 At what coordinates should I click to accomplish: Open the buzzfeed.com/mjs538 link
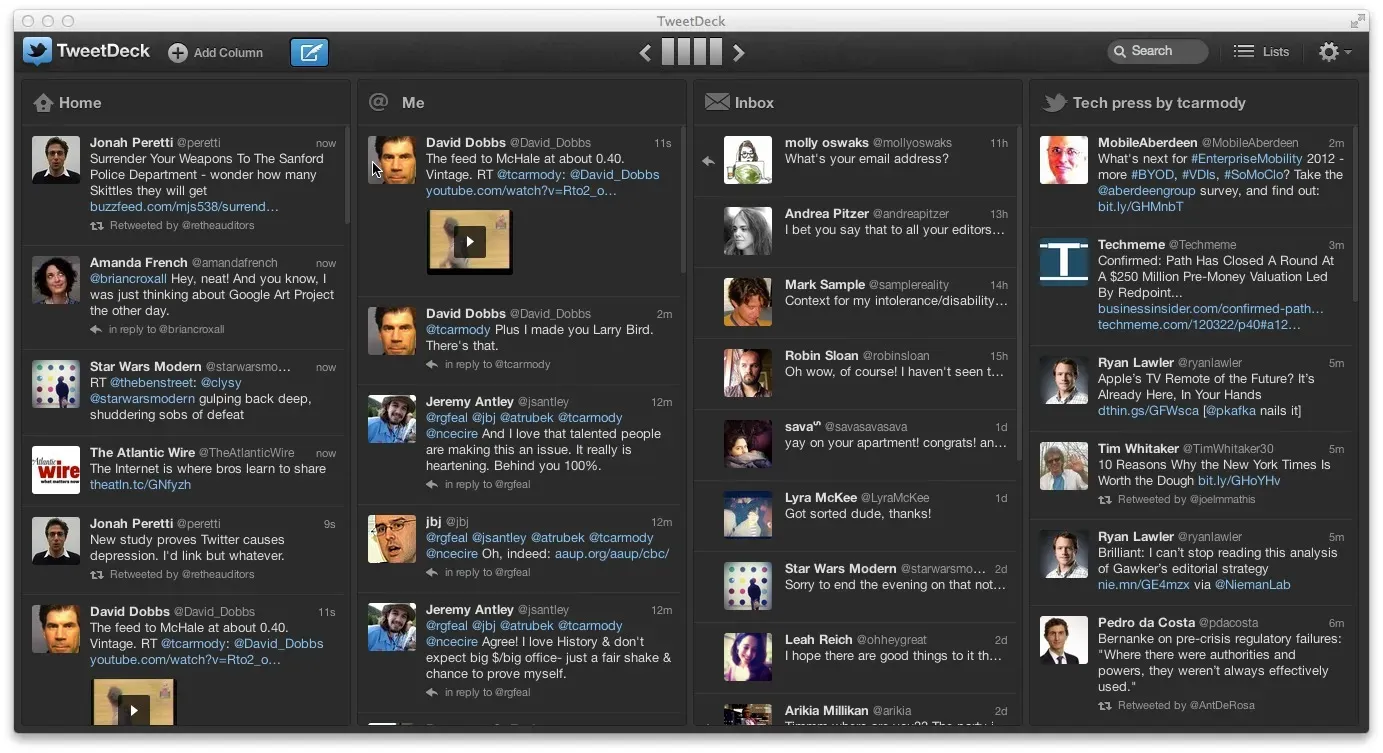184,207
